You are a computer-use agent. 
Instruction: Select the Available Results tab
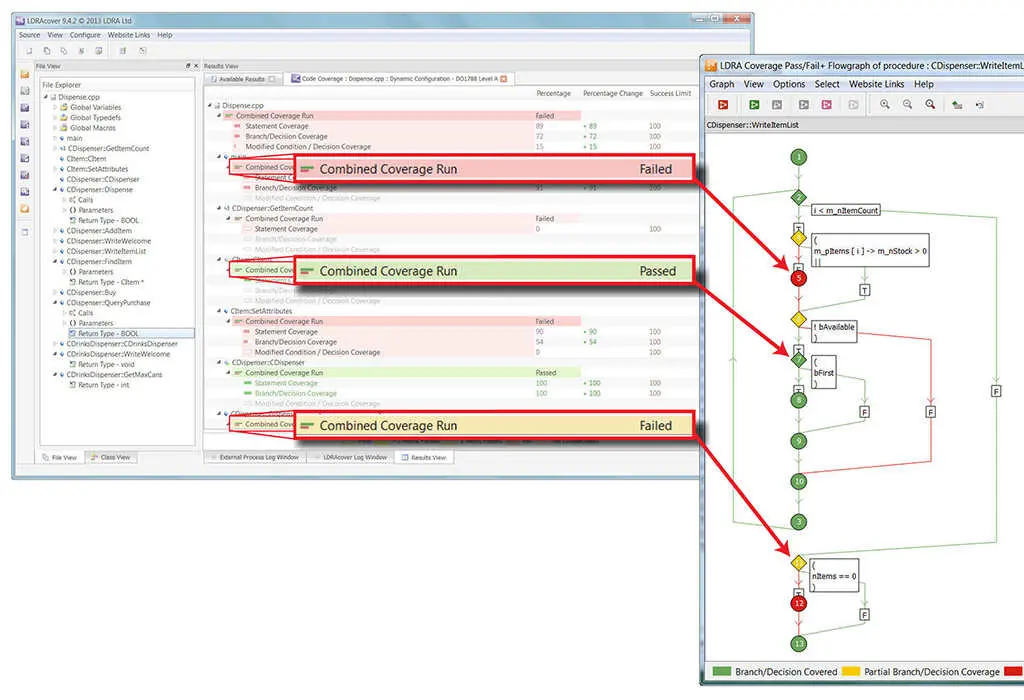(240, 78)
